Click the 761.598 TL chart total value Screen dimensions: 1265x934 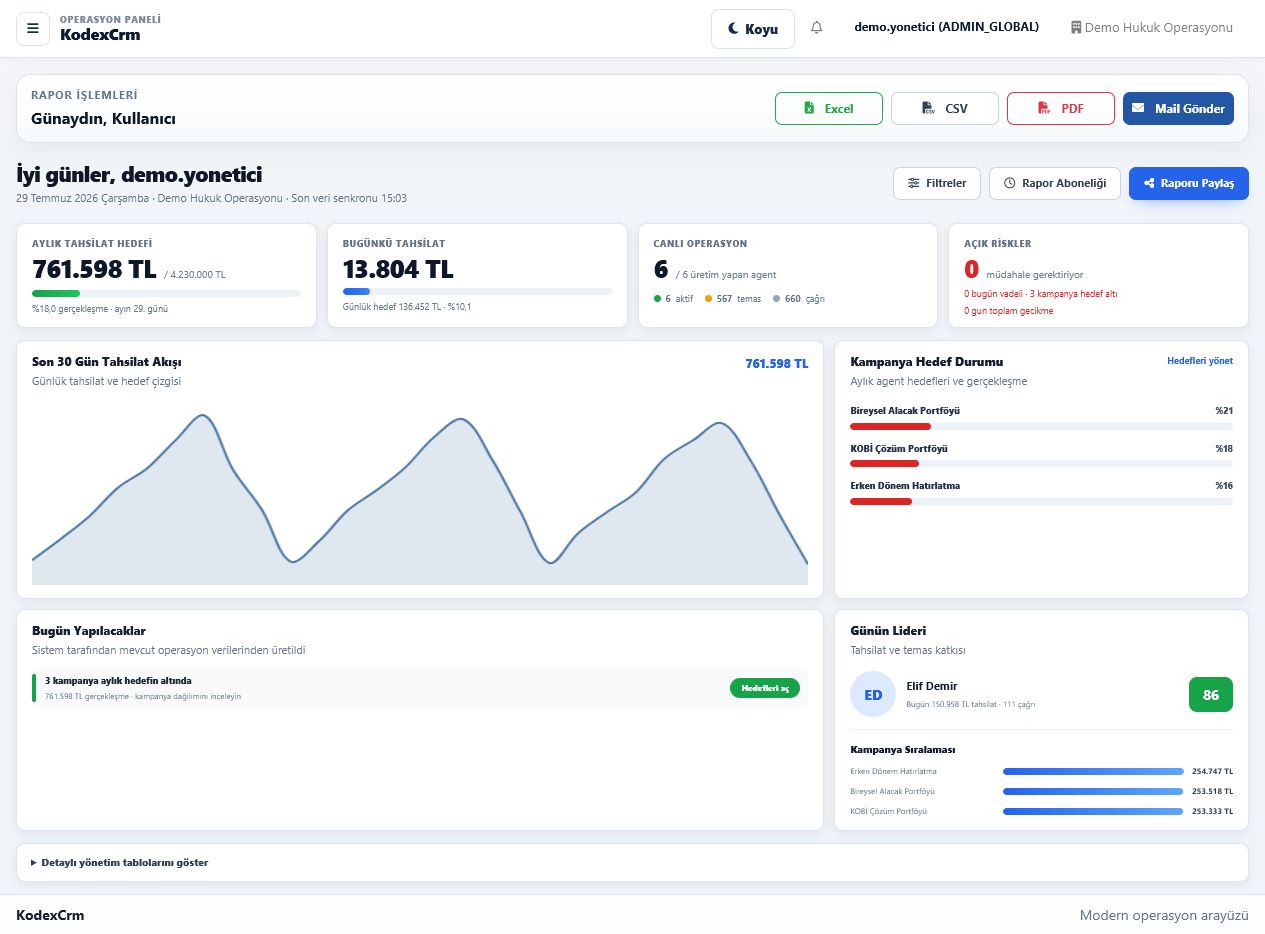click(x=777, y=364)
